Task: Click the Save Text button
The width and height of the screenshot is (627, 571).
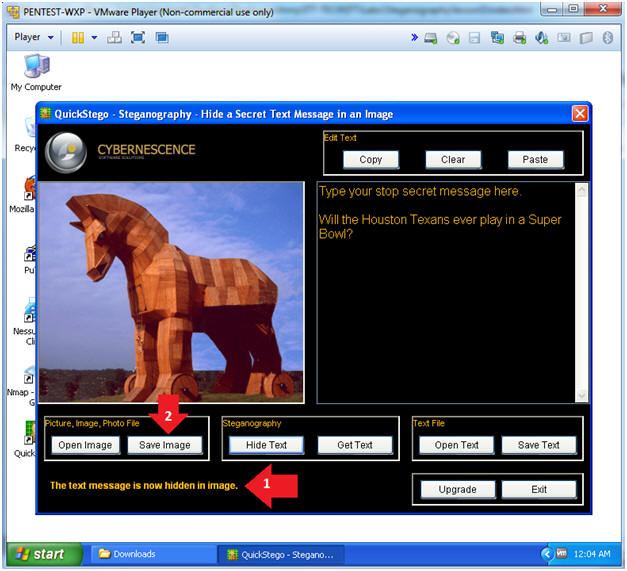Action: click(x=539, y=445)
